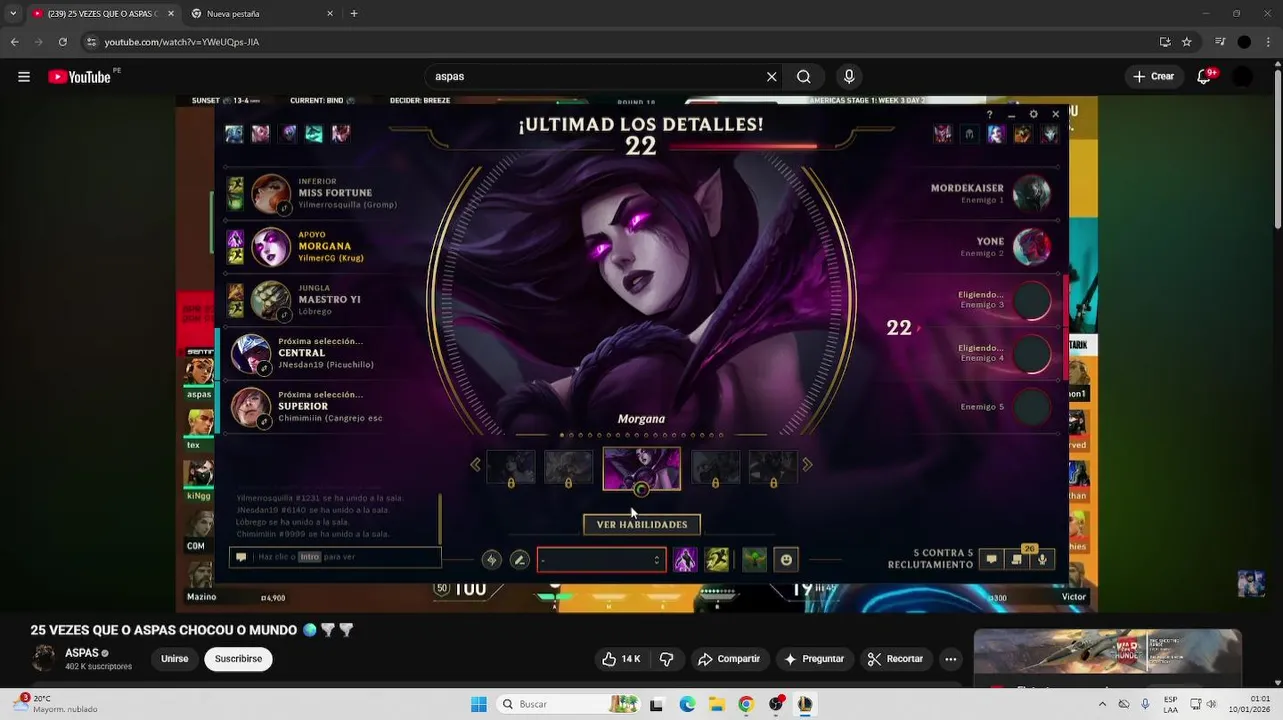
Task: Open the YouTube hamburger guide menu
Action: (24, 77)
